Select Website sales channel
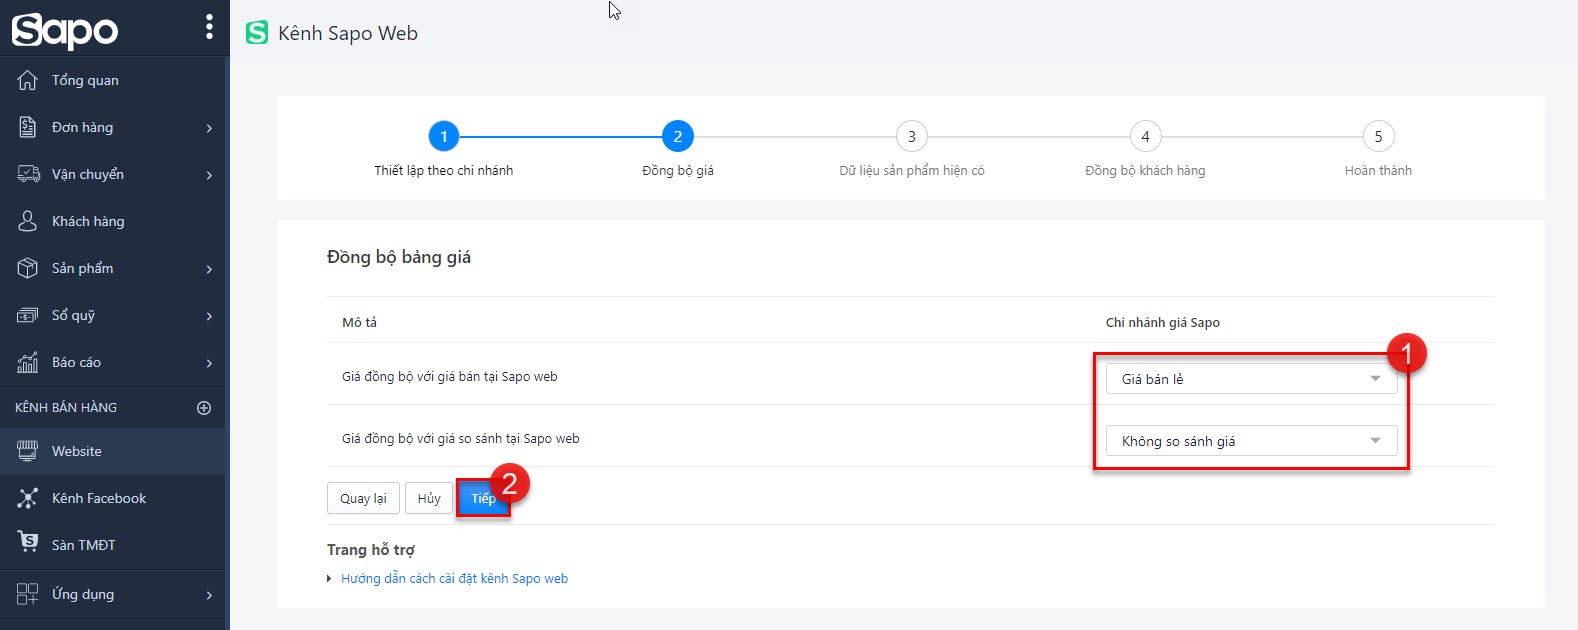1578x630 pixels. [112, 451]
